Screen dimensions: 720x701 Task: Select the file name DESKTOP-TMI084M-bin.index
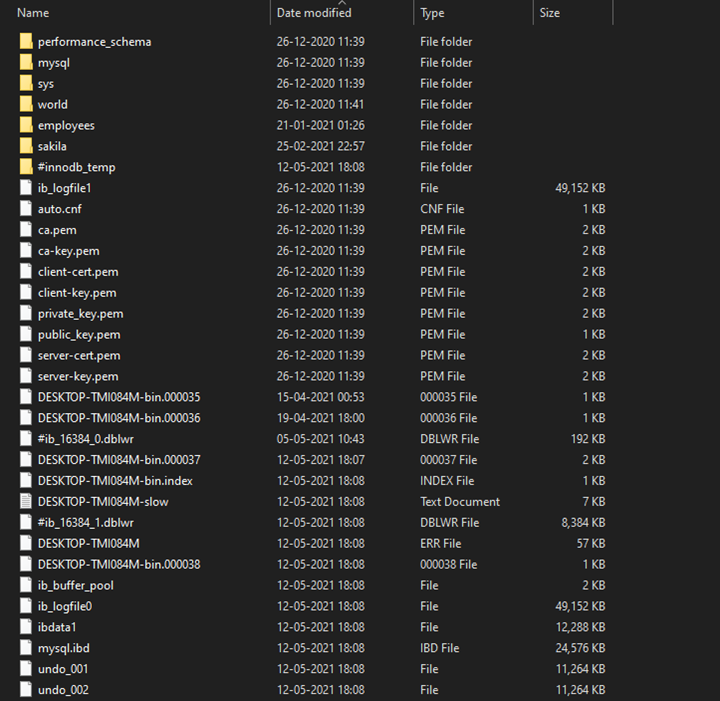click(115, 481)
